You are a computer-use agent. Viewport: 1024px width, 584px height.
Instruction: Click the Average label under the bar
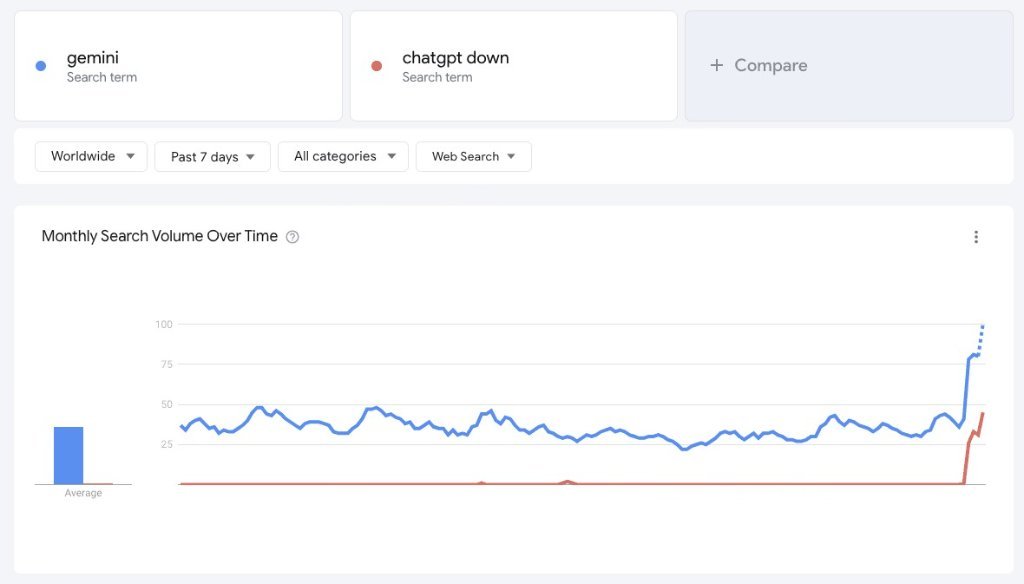click(x=83, y=493)
